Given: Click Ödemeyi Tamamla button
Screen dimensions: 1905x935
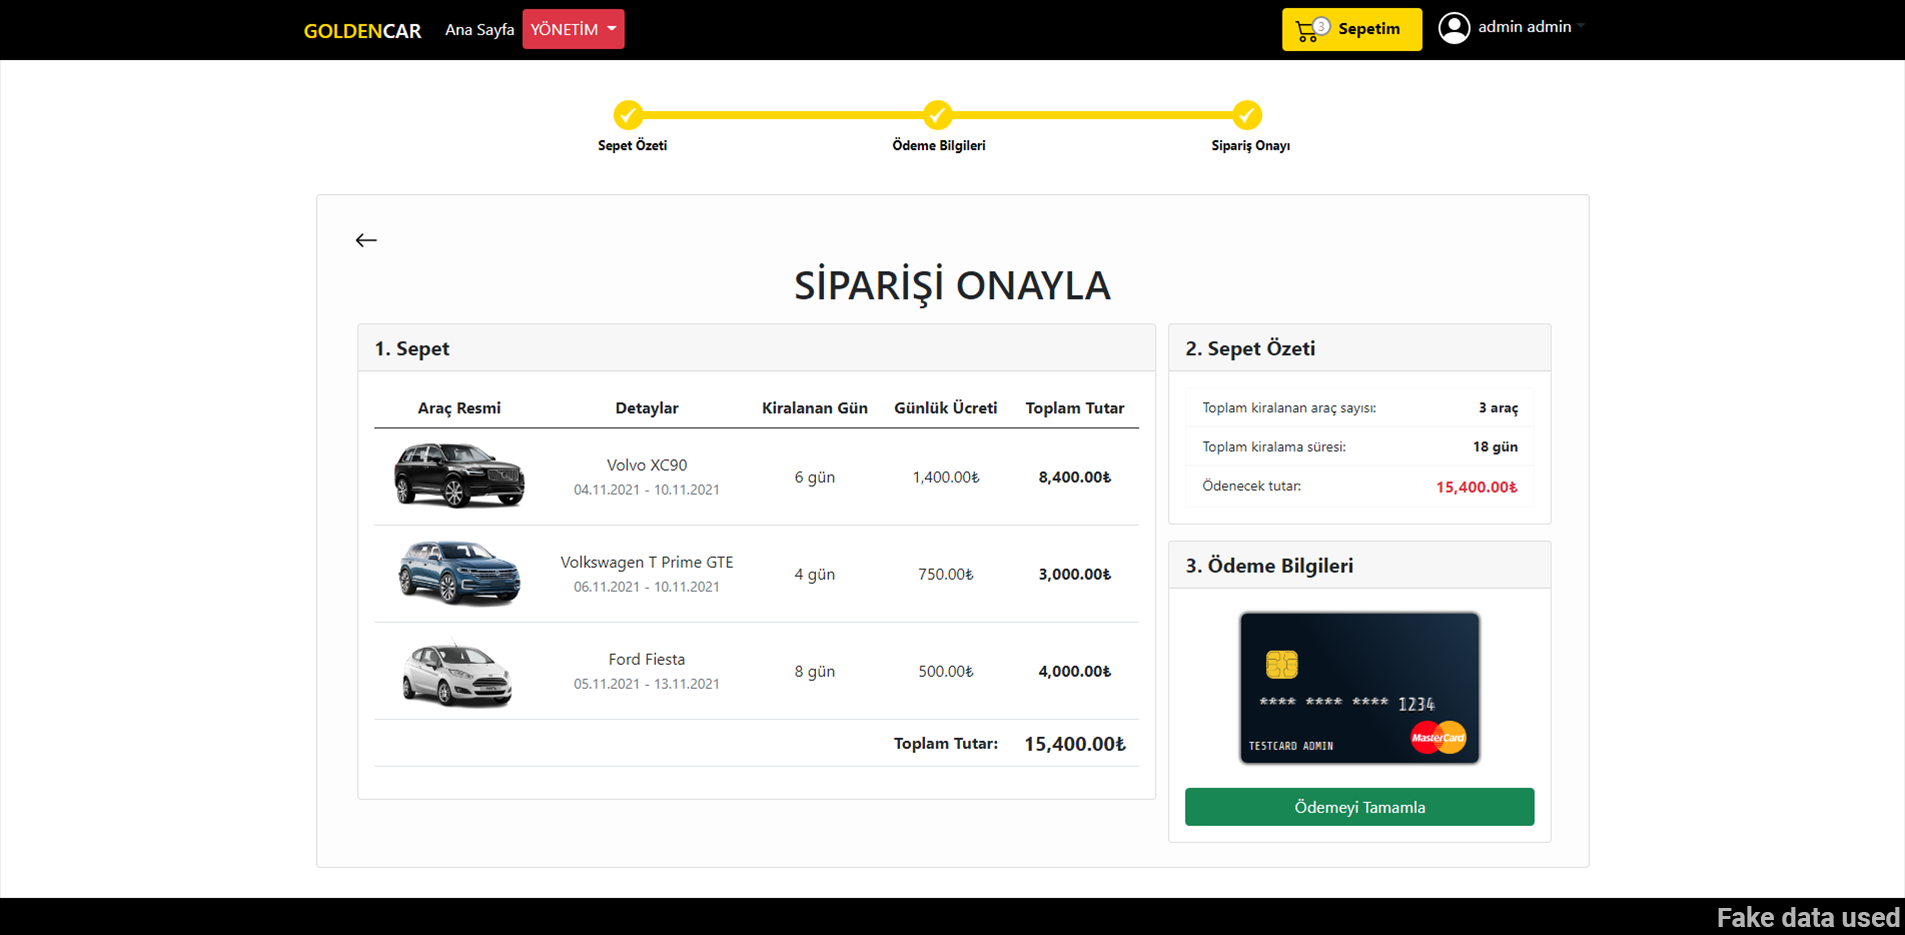Looking at the screenshot, I should (x=1359, y=807).
